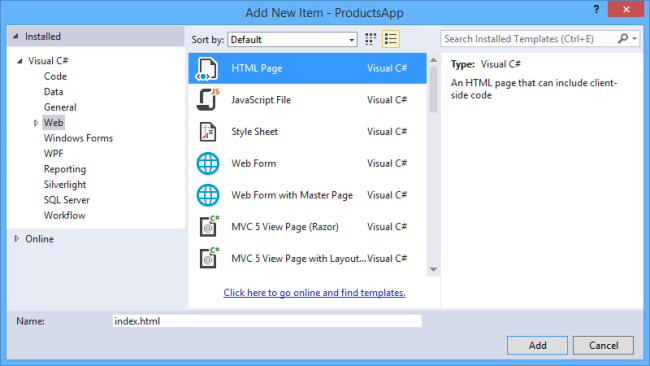Select the Reporting category
Screen dimensions: 650x366
(65, 169)
